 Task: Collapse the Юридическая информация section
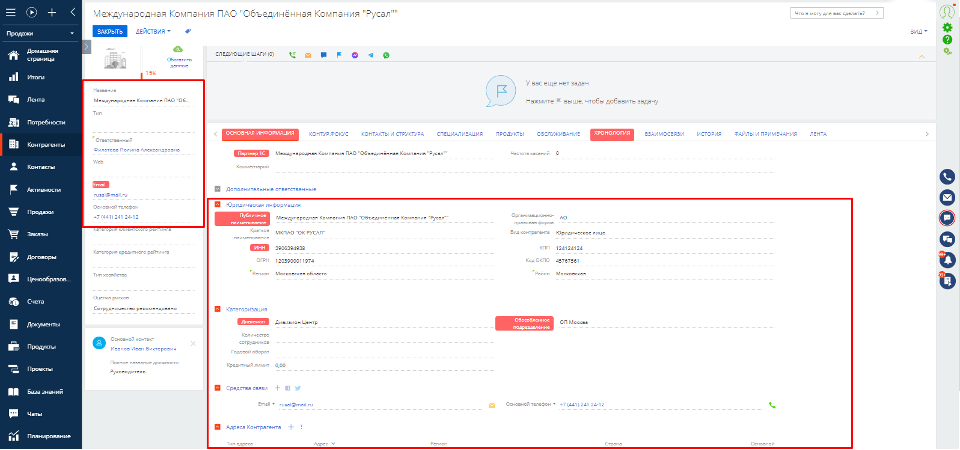pos(217,205)
